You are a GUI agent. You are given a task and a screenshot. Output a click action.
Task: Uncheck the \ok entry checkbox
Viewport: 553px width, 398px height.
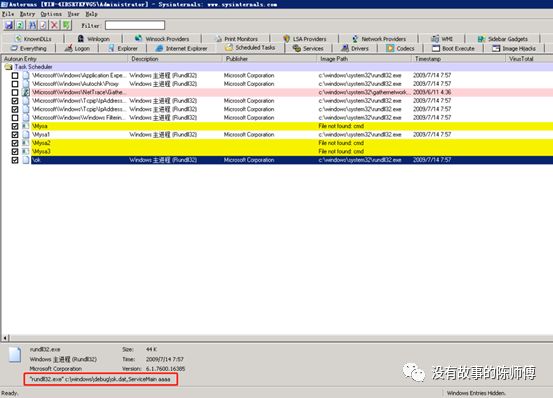[x=15, y=160]
